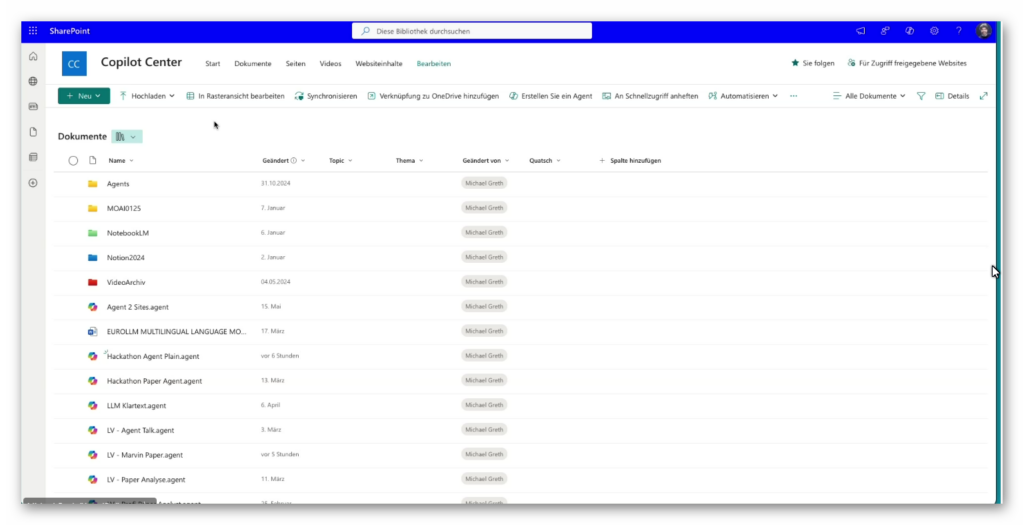The width and height of the screenshot is (1024, 525).
Task: Open LV - Marvin Paper.agent file
Action: tap(145, 455)
